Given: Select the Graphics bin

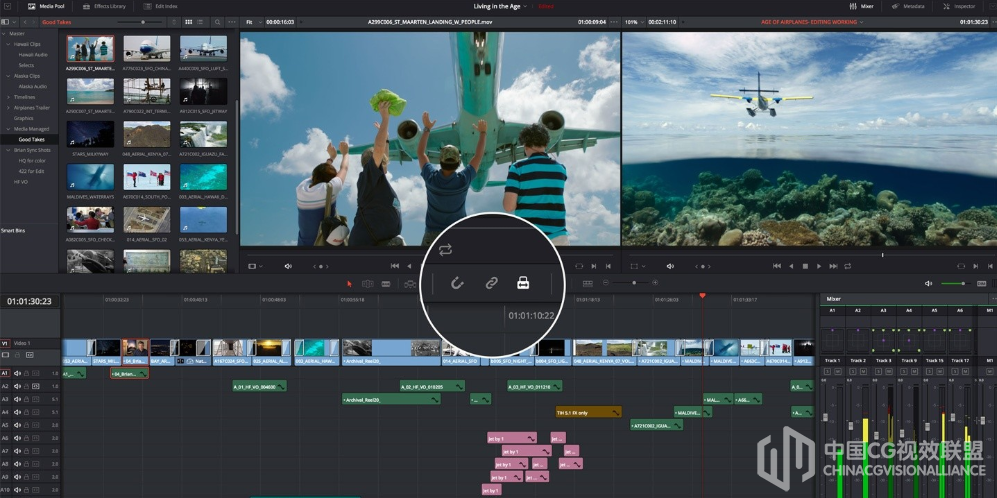Looking at the screenshot, I should tap(24, 118).
